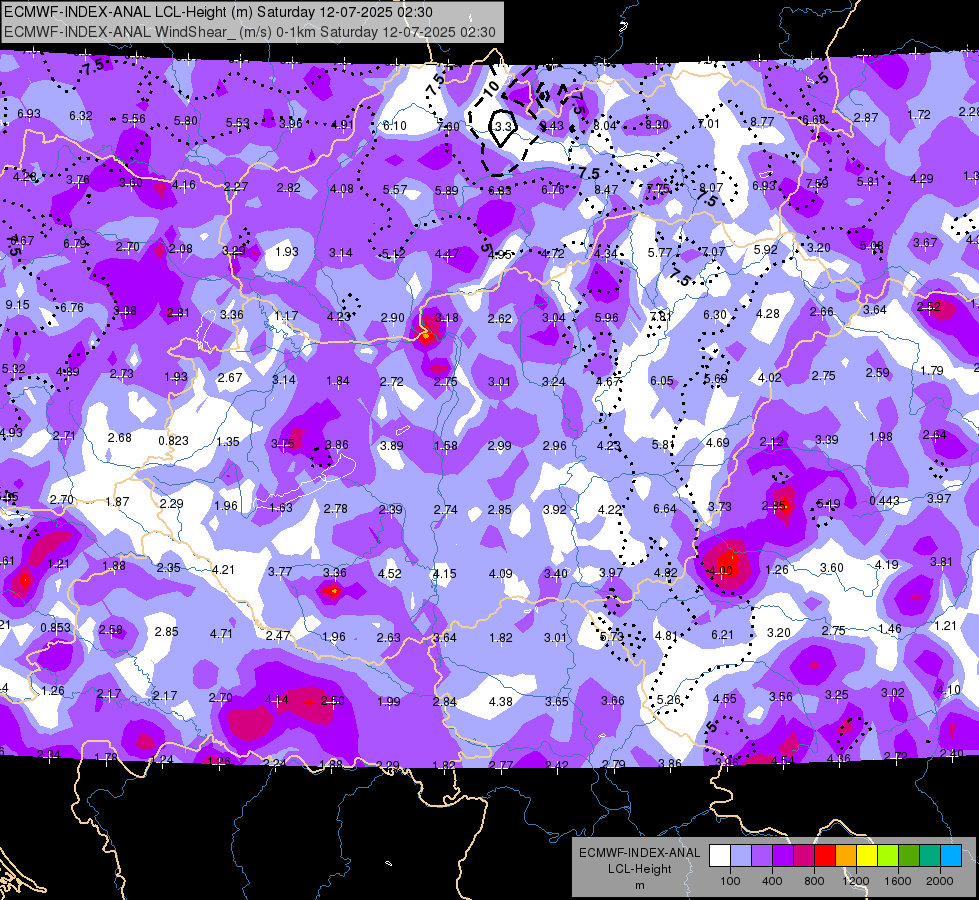
Task: Click the wind shear value 8.47
Action: [x=606, y=189]
